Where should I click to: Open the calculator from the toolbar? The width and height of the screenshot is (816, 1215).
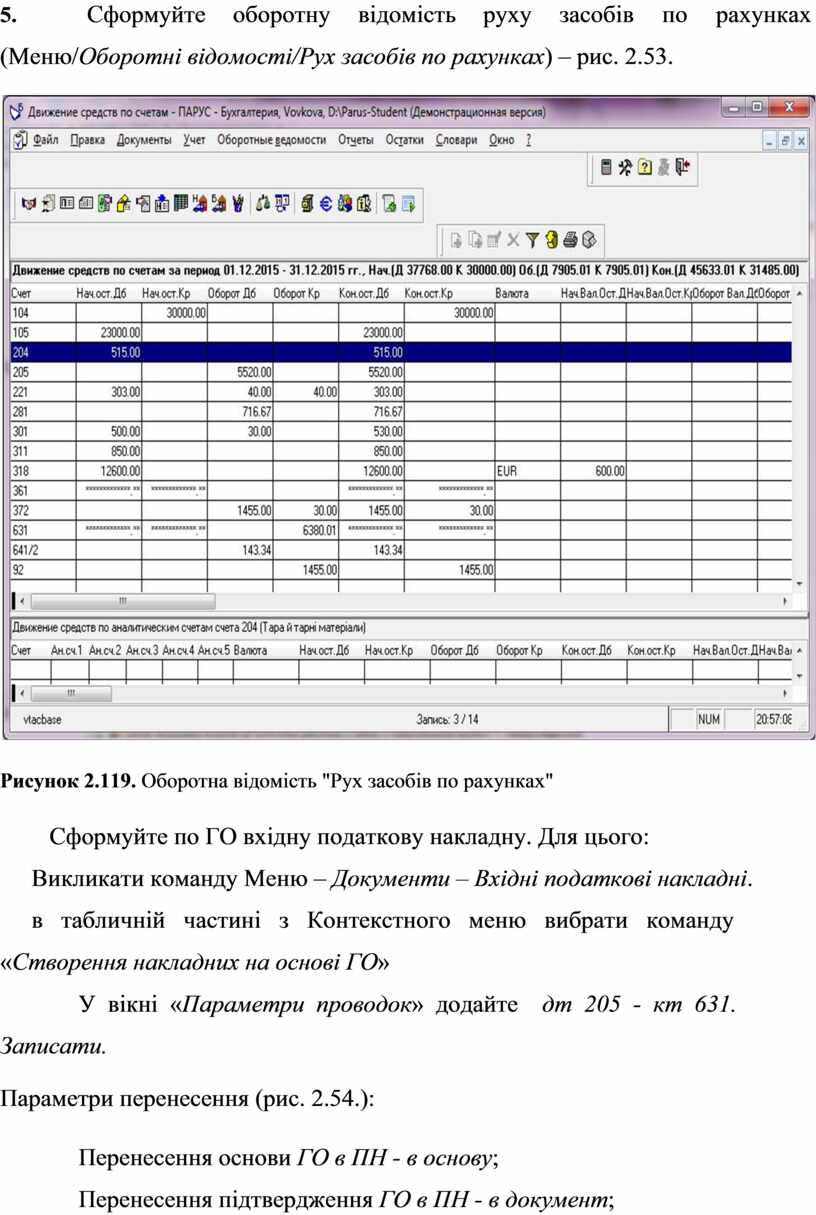[607, 168]
